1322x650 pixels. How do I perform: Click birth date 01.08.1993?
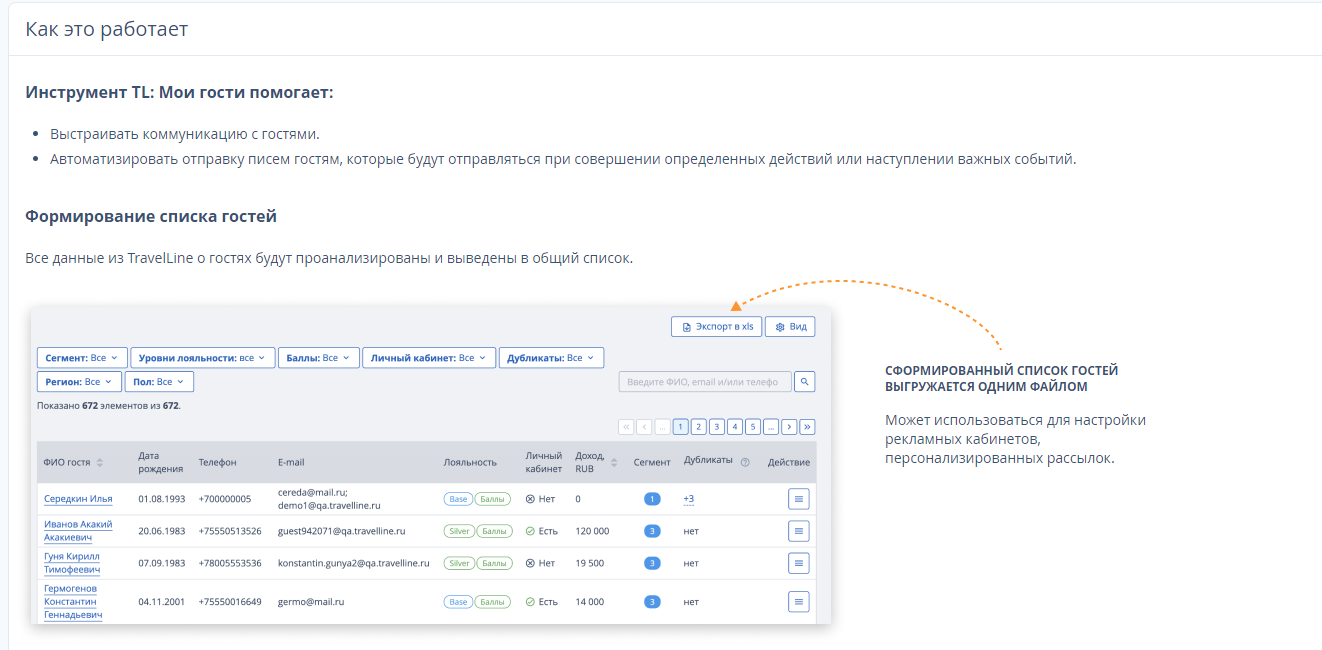[162, 499]
